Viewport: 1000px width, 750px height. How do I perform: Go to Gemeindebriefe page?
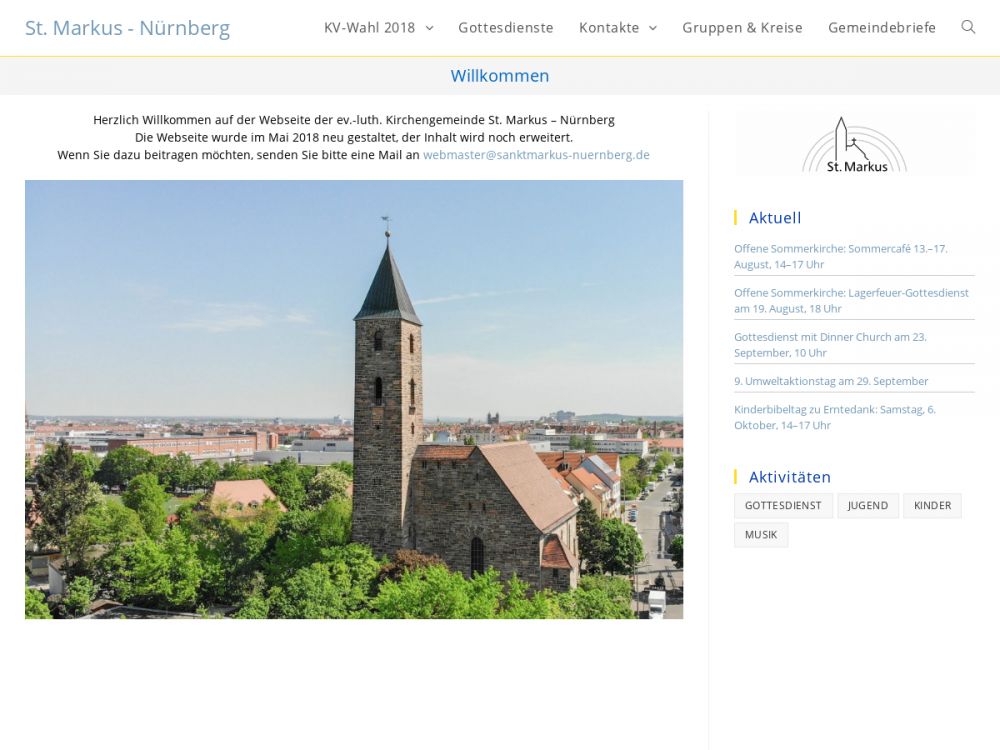click(881, 28)
